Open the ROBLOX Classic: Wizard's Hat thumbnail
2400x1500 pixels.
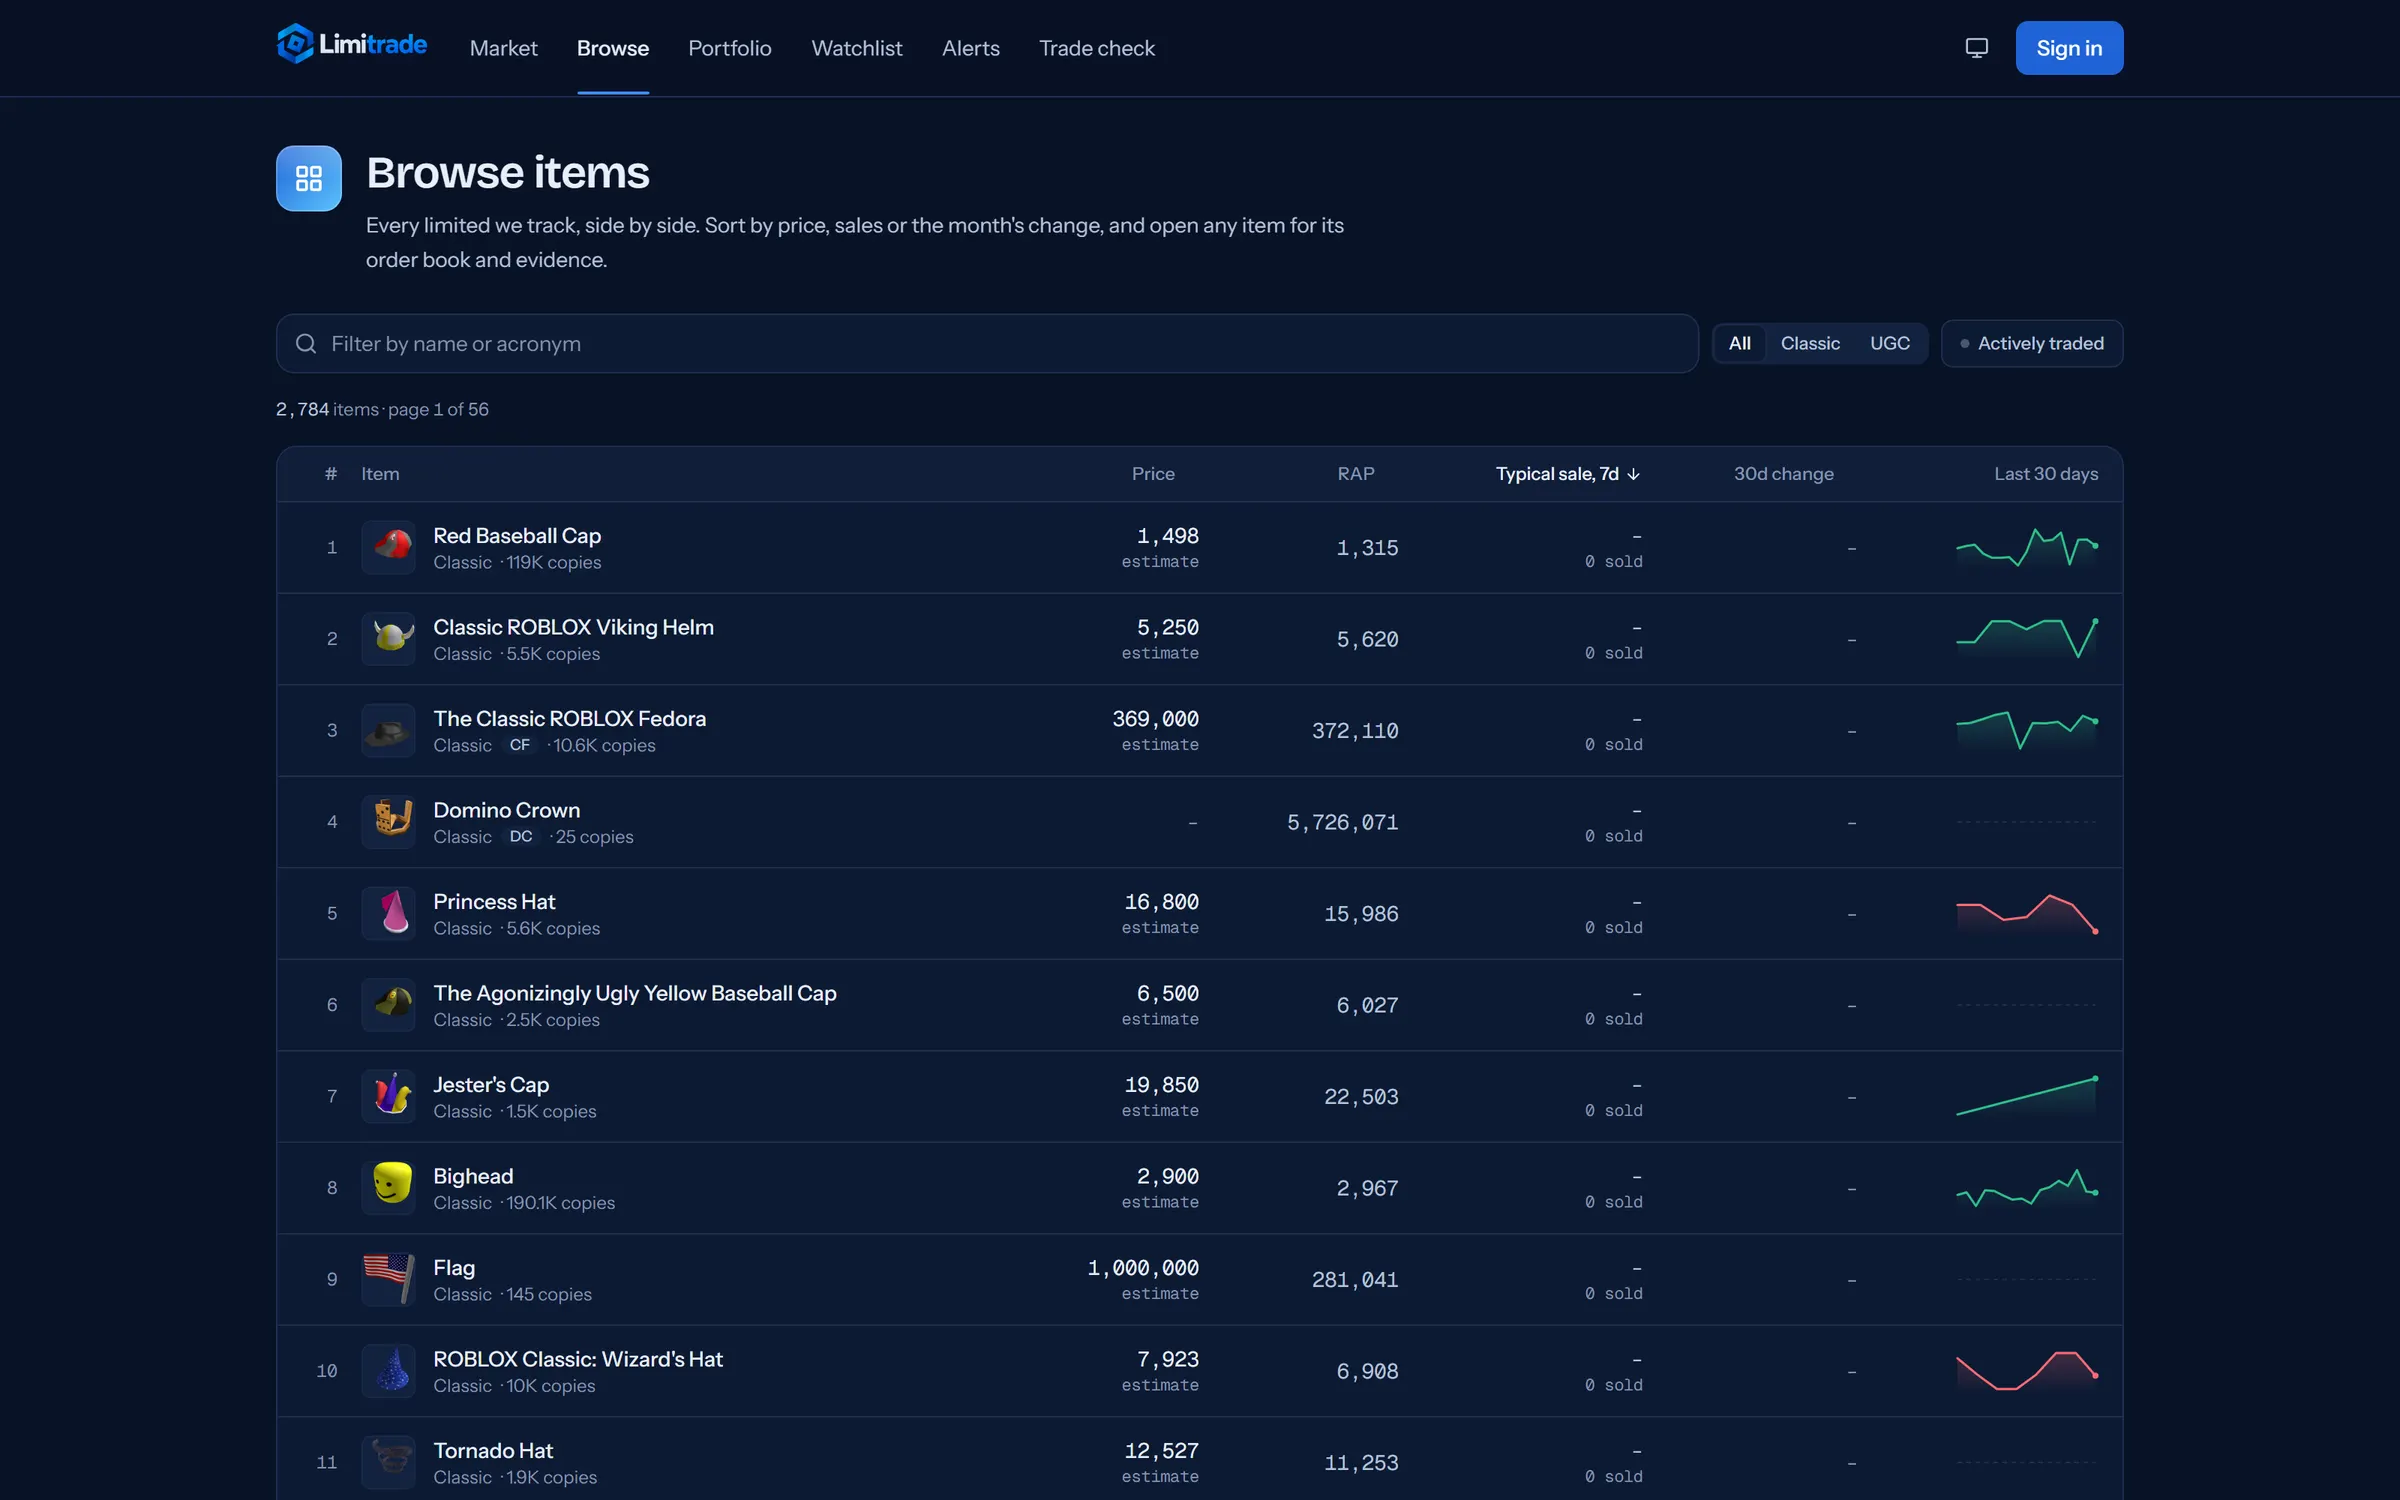point(388,1371)
